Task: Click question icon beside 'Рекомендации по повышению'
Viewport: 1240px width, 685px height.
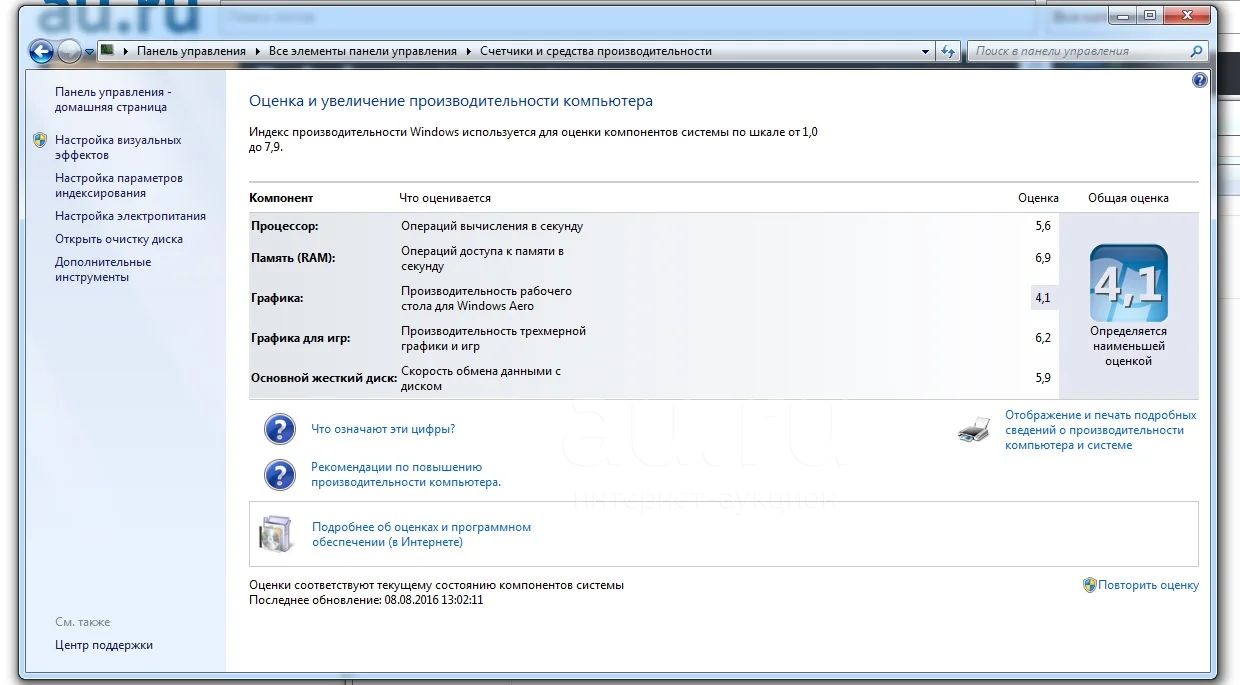Action: [280, 475]
